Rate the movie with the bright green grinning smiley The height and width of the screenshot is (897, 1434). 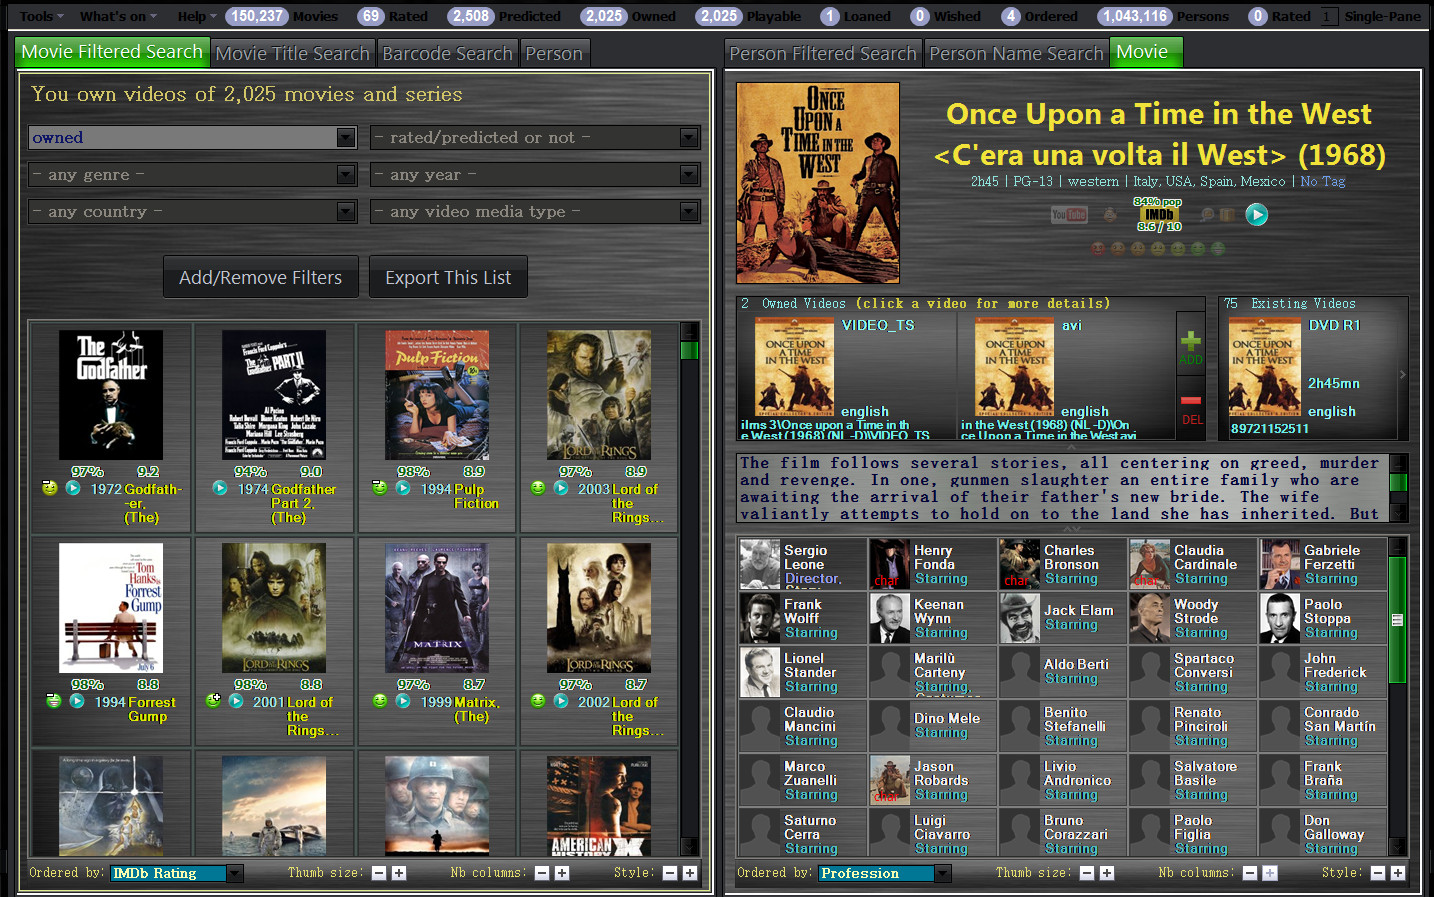point(1218,248)
